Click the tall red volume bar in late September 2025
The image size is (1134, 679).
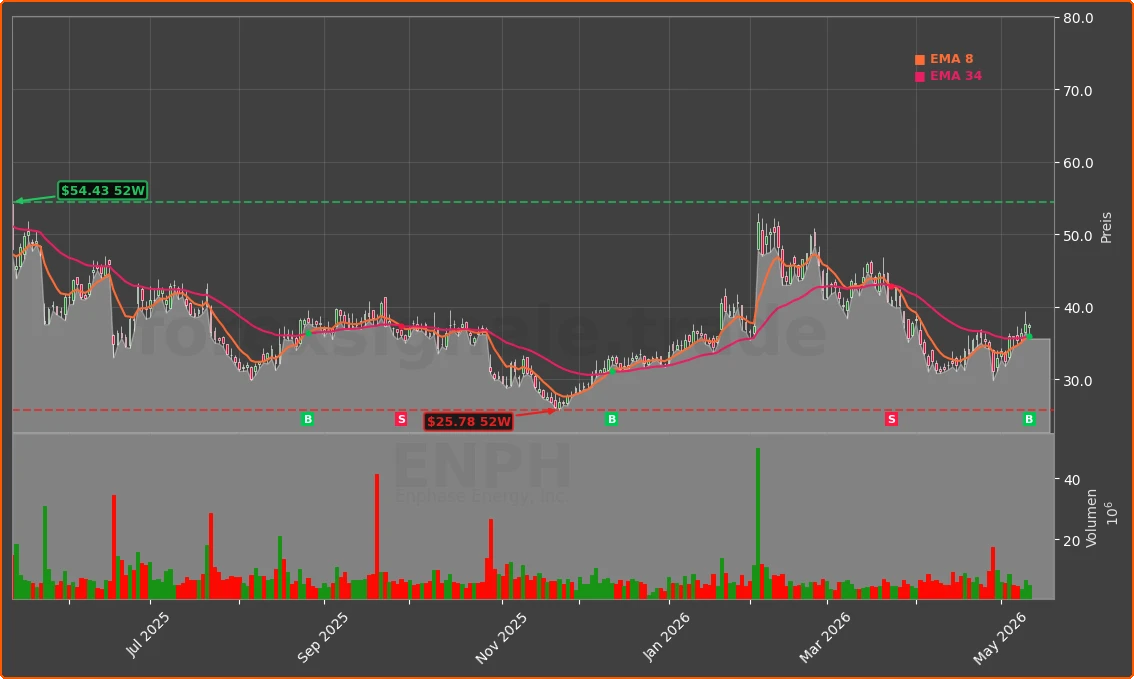(x=377, y=537)
